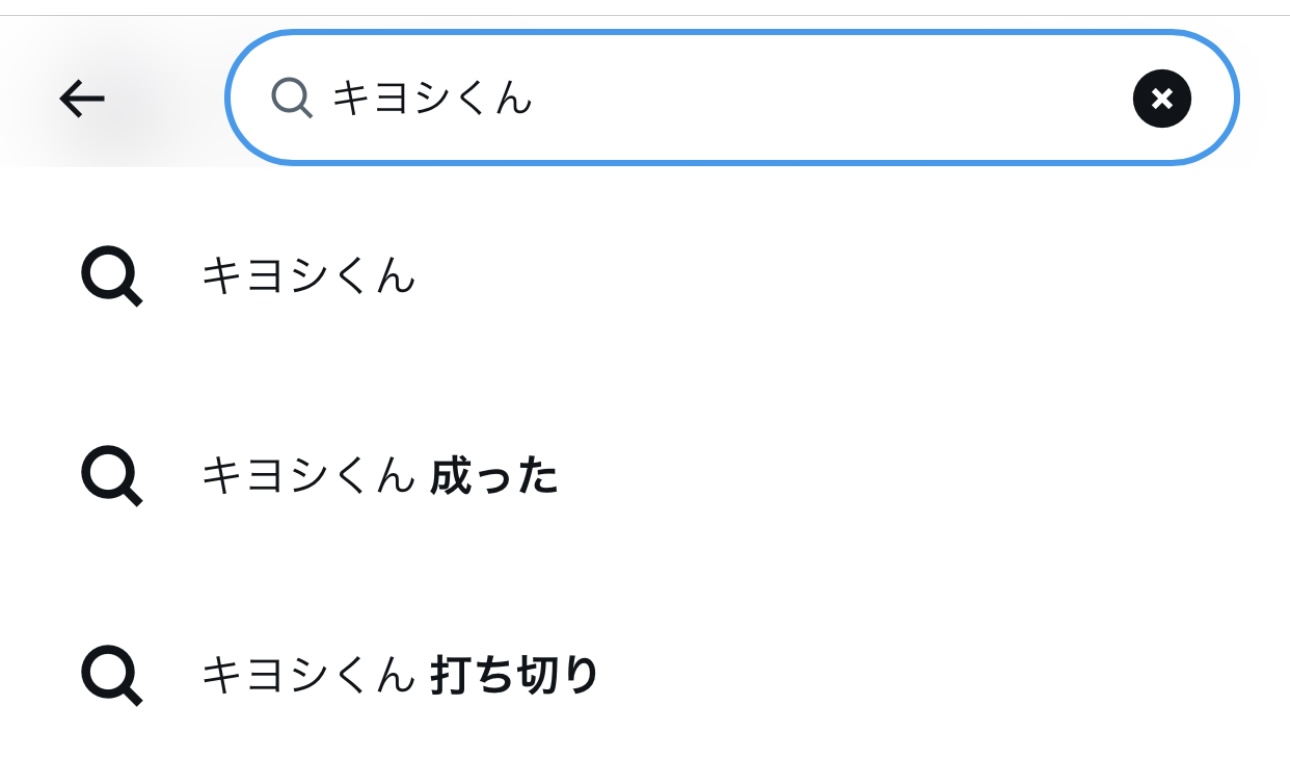
Task: Click the bold 打ち切り completion text
Action: point(514,676)
